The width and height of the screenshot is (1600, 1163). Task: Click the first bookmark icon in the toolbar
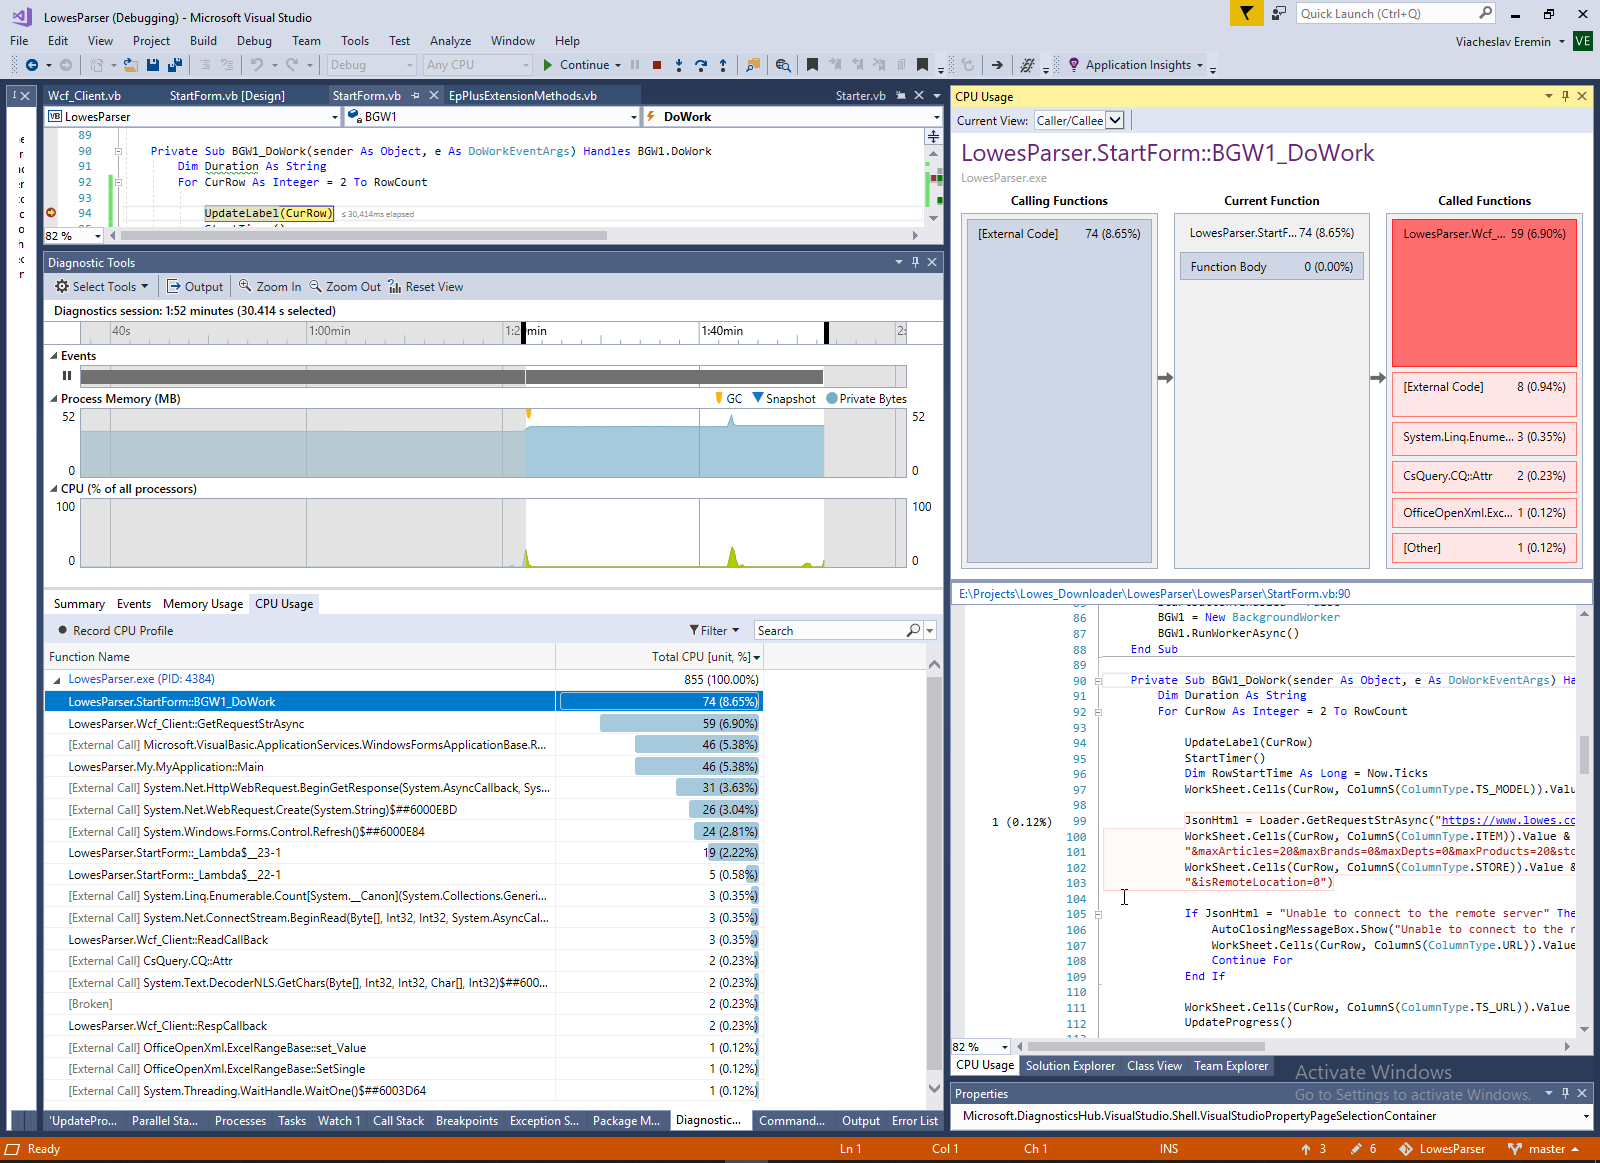tap(812, 65)
